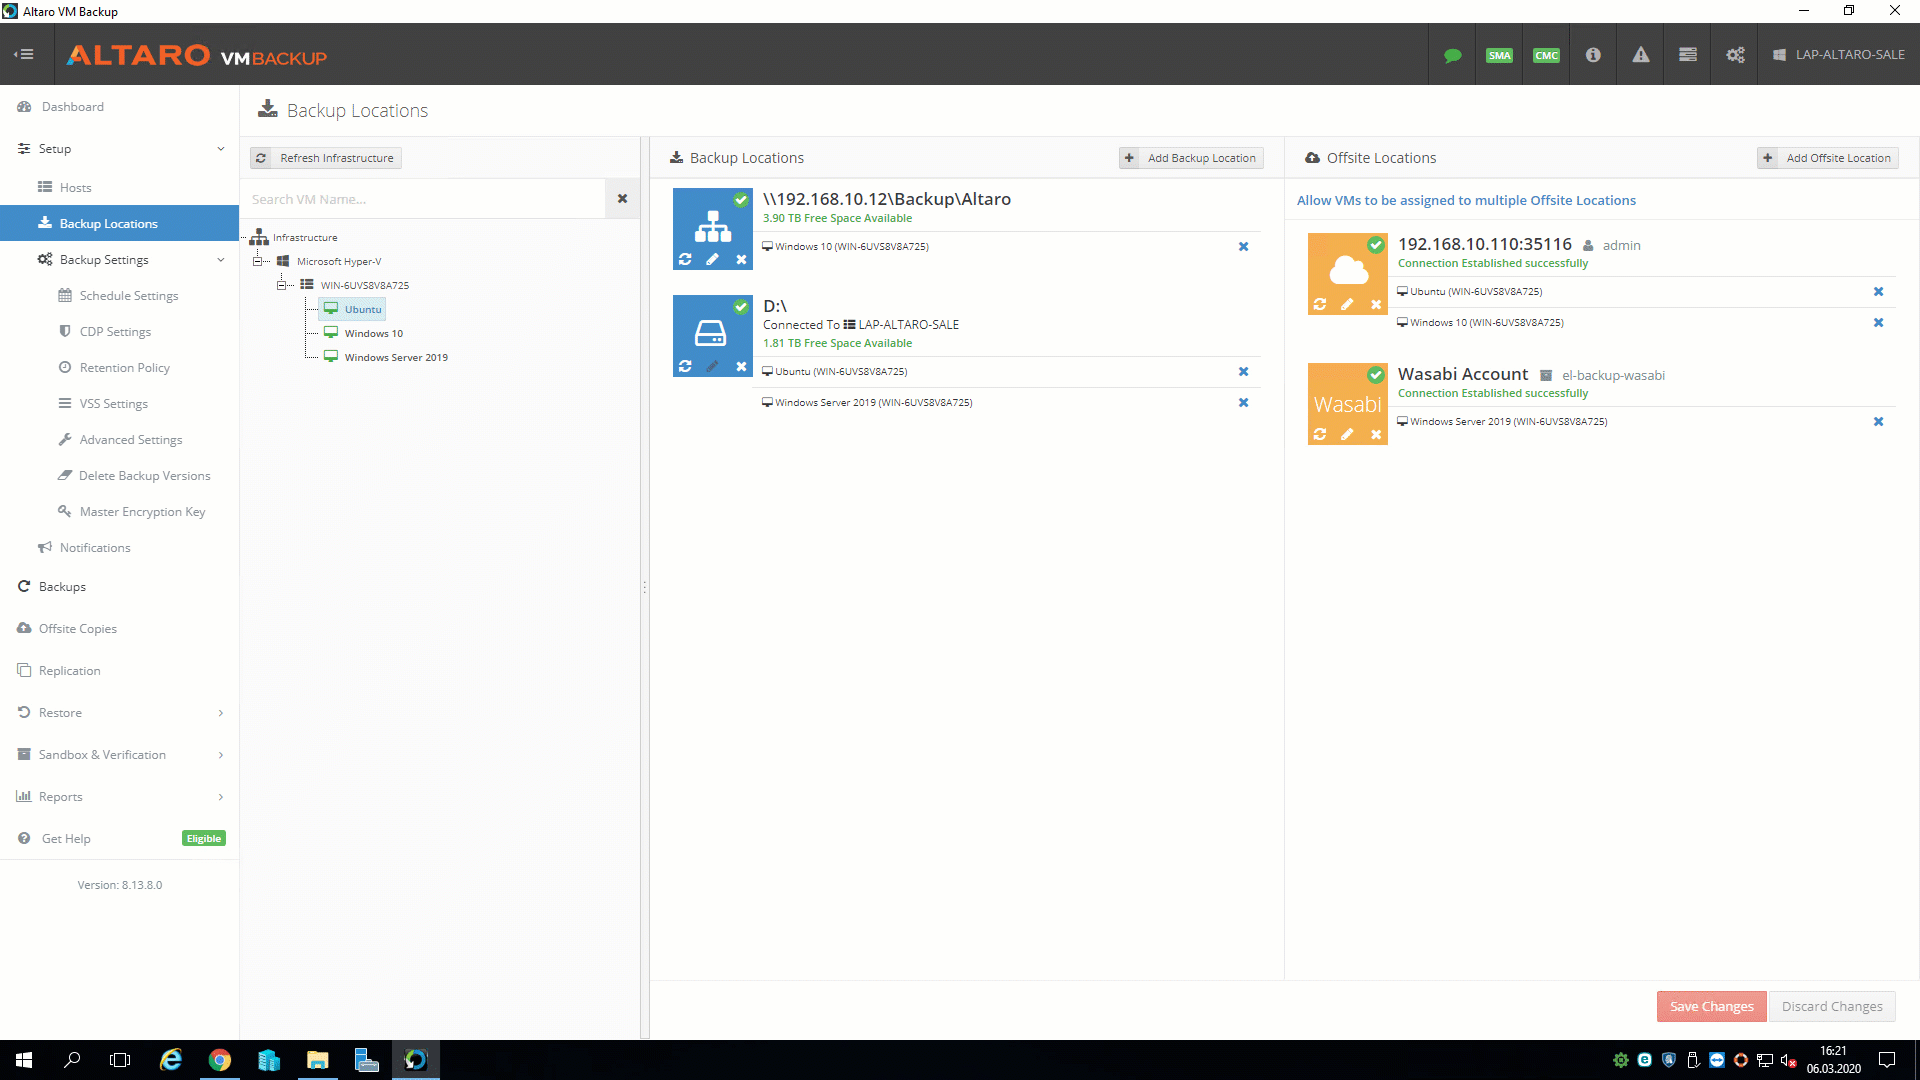
Task: Click the chat bubble icon in header
Action: [1453, 55]
